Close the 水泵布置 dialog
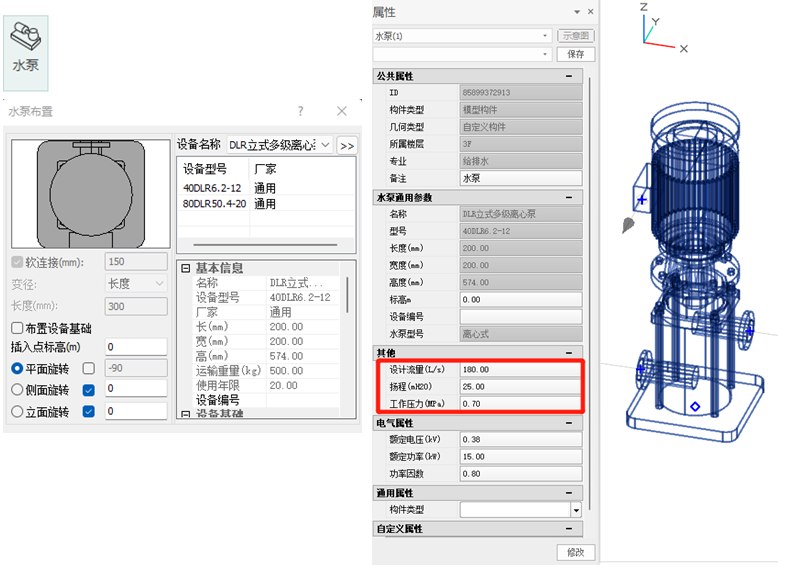 342,111
